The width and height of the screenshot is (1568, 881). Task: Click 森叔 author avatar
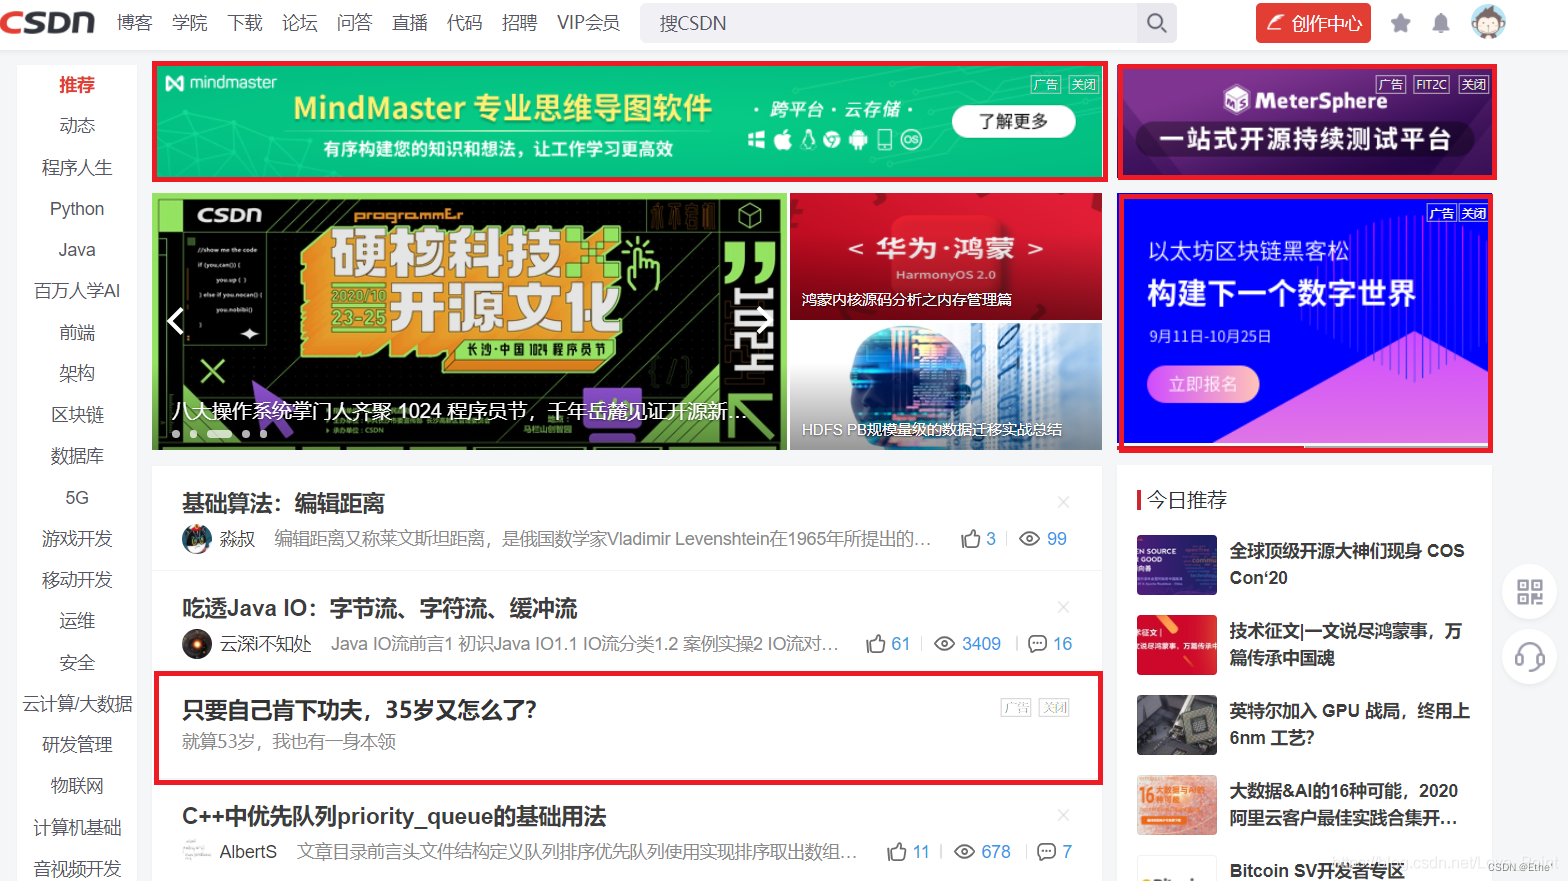coord(197,539)
